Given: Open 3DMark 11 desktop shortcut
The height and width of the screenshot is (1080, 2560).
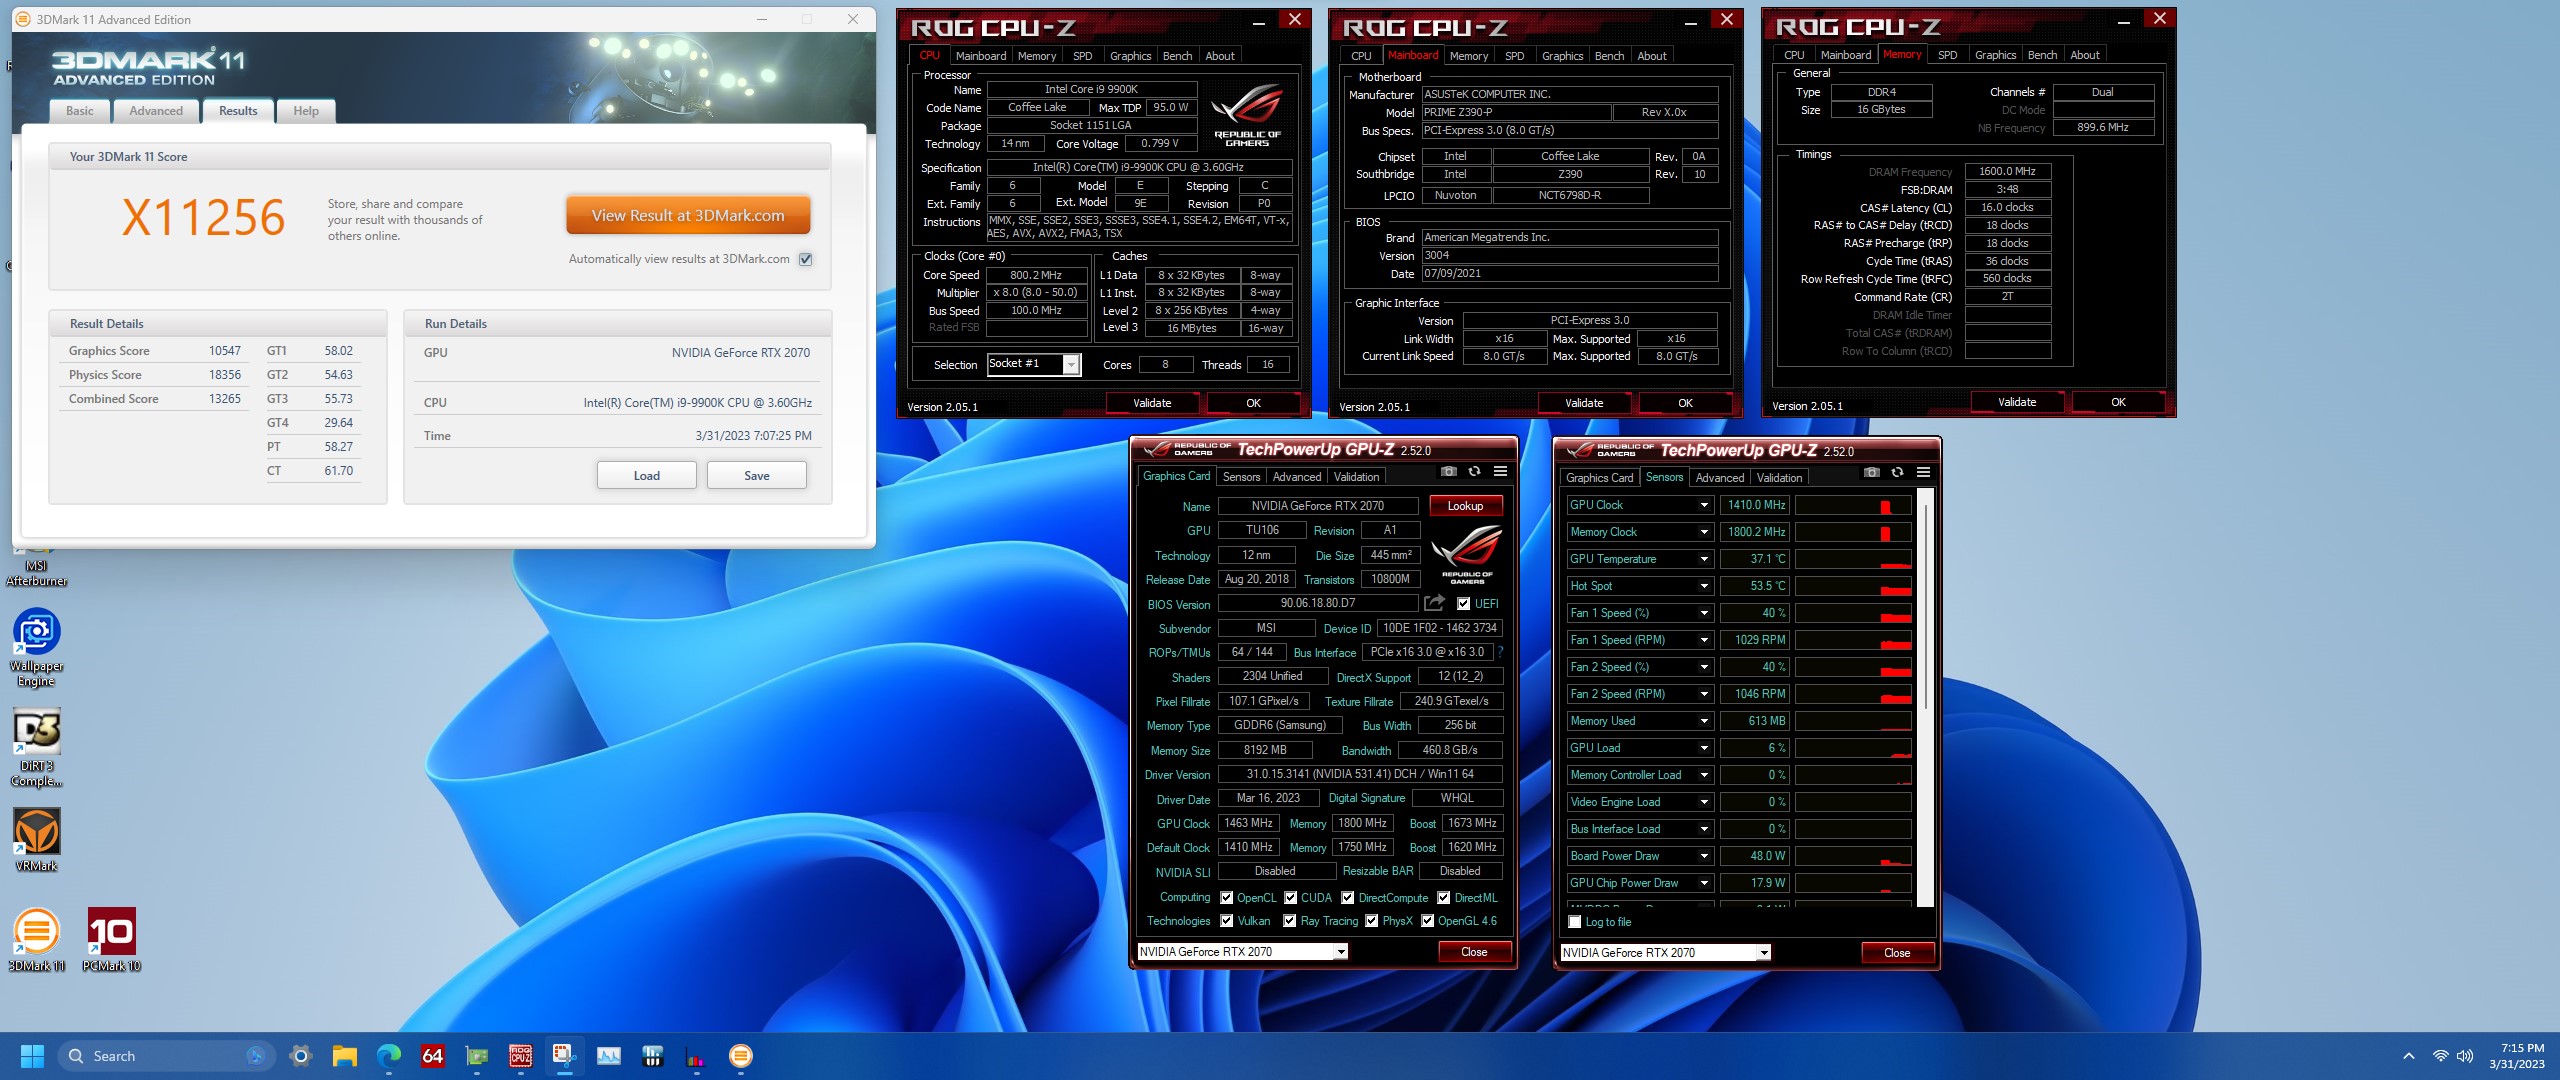Looking at the screenshot, I should (x=36, y=940).
